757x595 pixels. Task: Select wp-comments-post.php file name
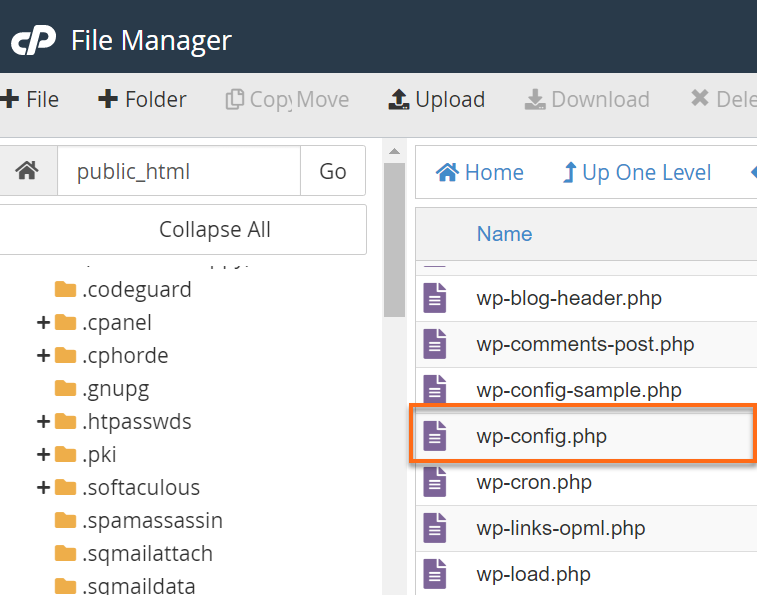point(585,344)
